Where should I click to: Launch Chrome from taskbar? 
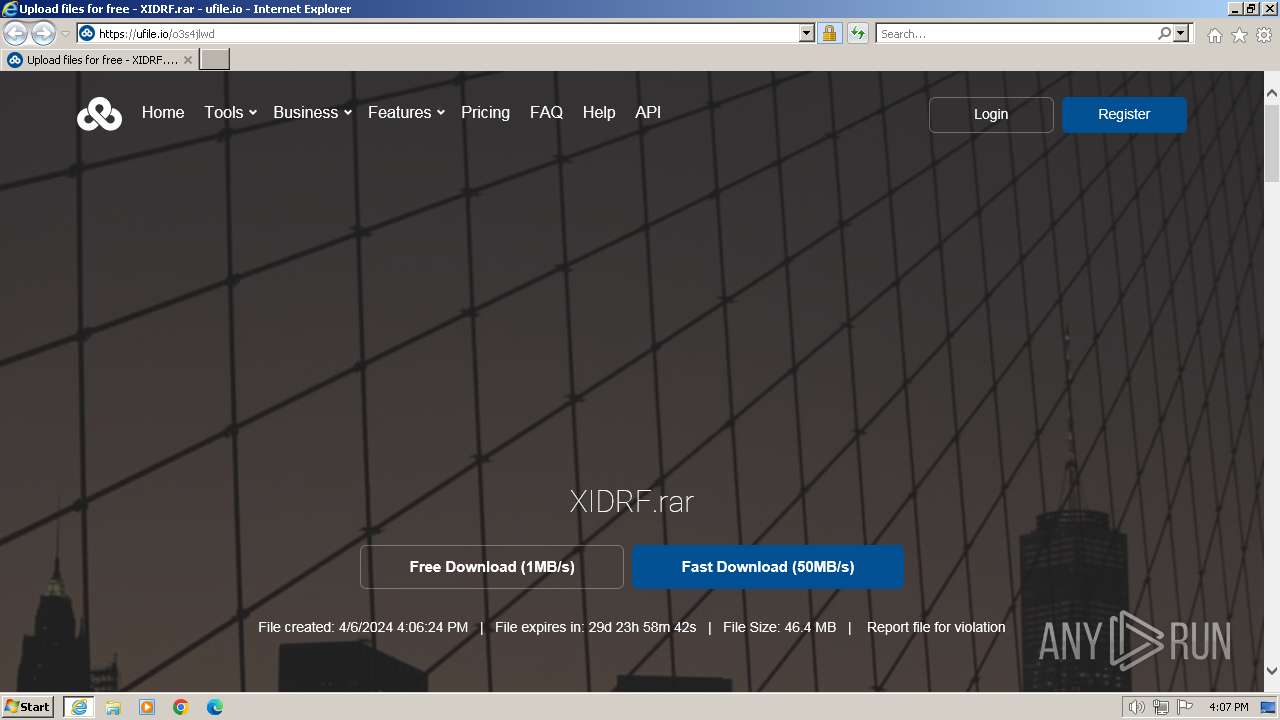point(181,707)
